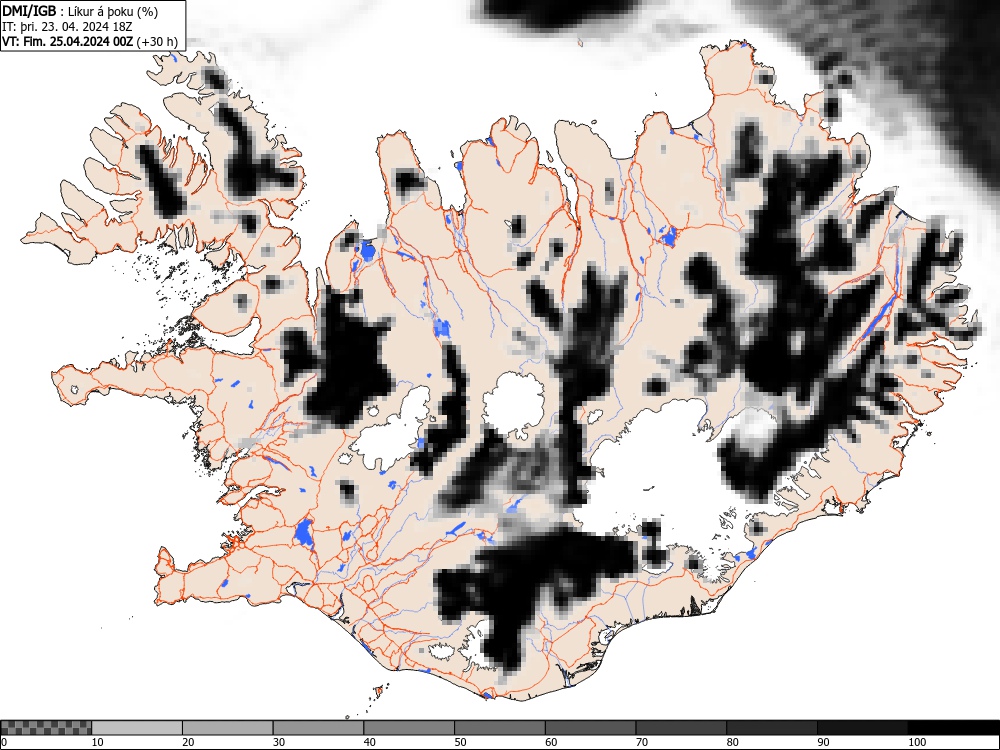The height and width of the screenshot is (750, 1000).
Task: Select the 60–70 legend dark gray swatch
Action: point(591,728)
